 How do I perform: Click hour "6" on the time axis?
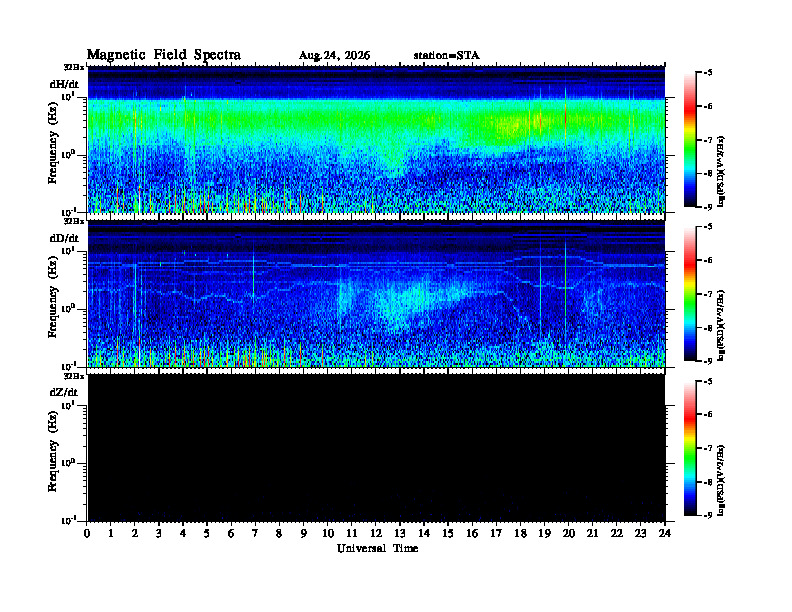point(231,533)
